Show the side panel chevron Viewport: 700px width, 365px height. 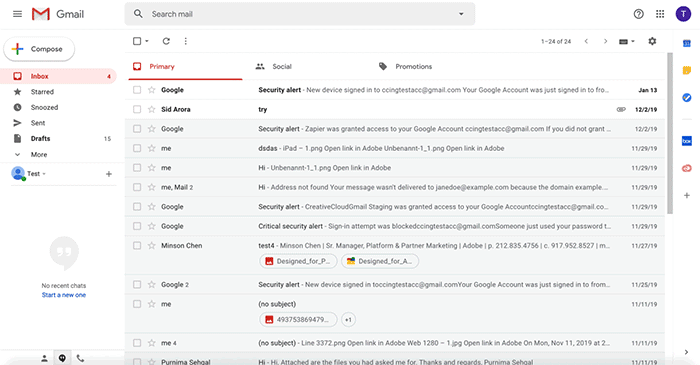[x=687, y=352]
